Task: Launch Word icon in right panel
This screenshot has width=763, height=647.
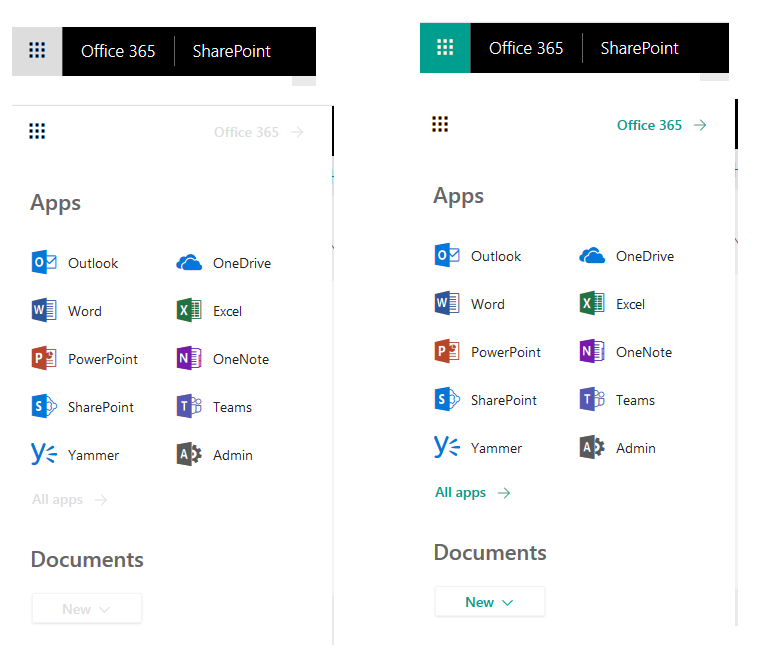Action: [x=447, y=304]
